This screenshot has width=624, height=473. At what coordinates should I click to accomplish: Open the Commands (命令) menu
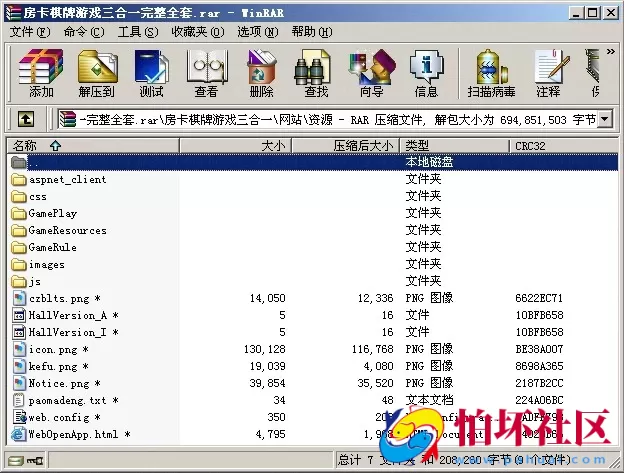pyautogui.click(x=84, y=32)
